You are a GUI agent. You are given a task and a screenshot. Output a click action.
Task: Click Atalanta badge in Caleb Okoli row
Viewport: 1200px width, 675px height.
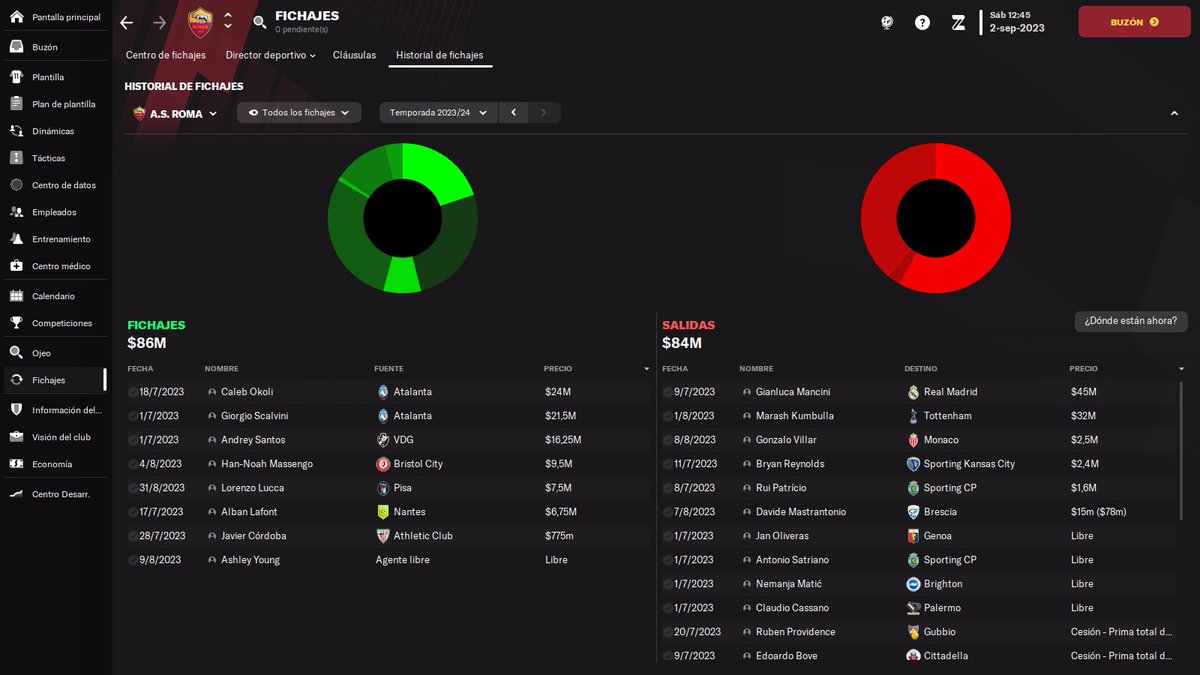pos(383,392)
